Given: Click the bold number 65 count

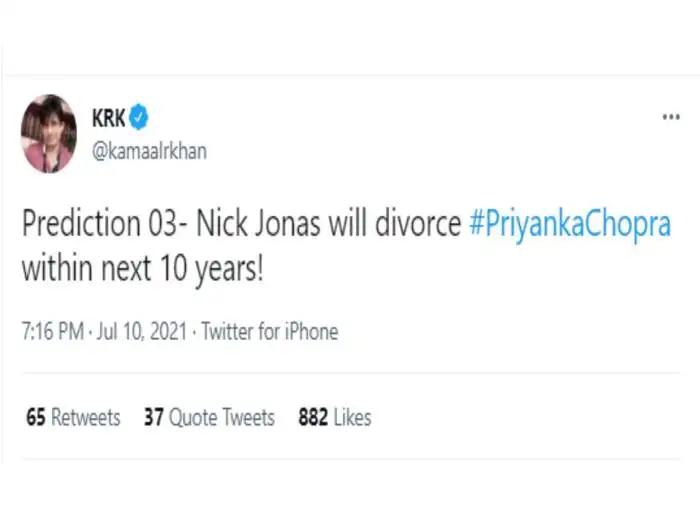Looking at the screenshot, I should click(36, 417).
